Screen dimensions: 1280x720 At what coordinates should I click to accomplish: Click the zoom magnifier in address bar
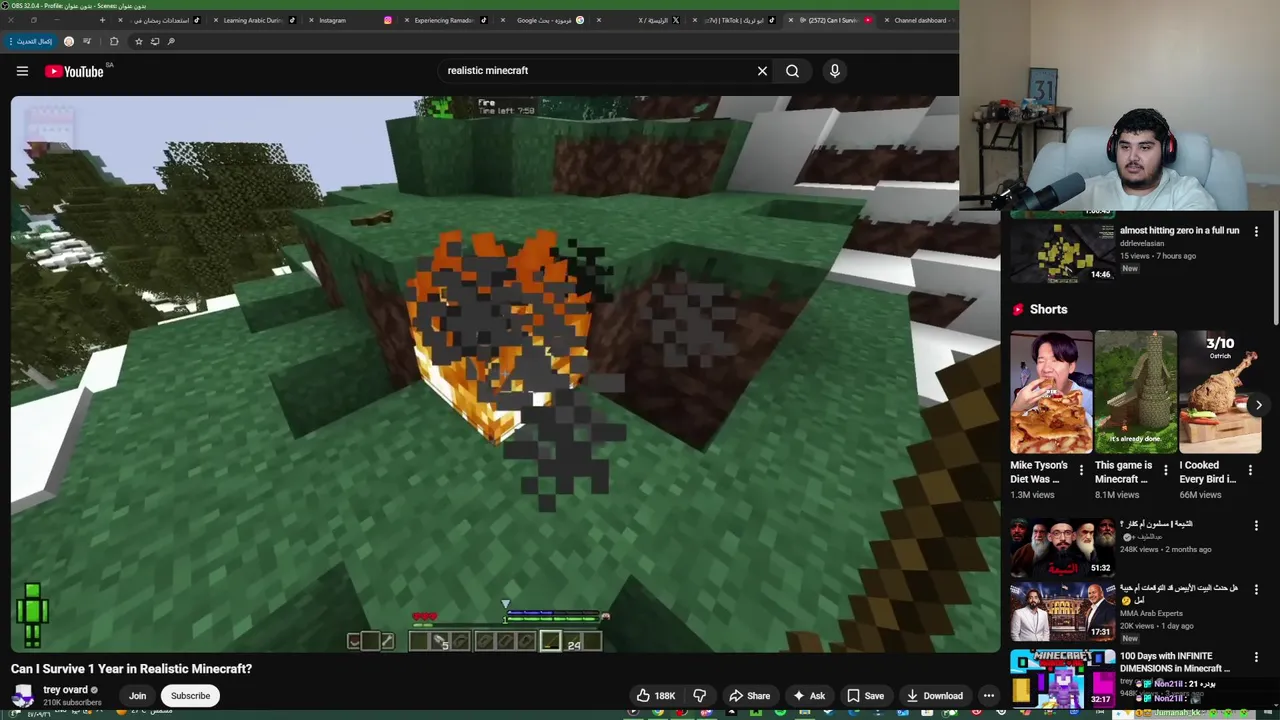tap(171, 41)
